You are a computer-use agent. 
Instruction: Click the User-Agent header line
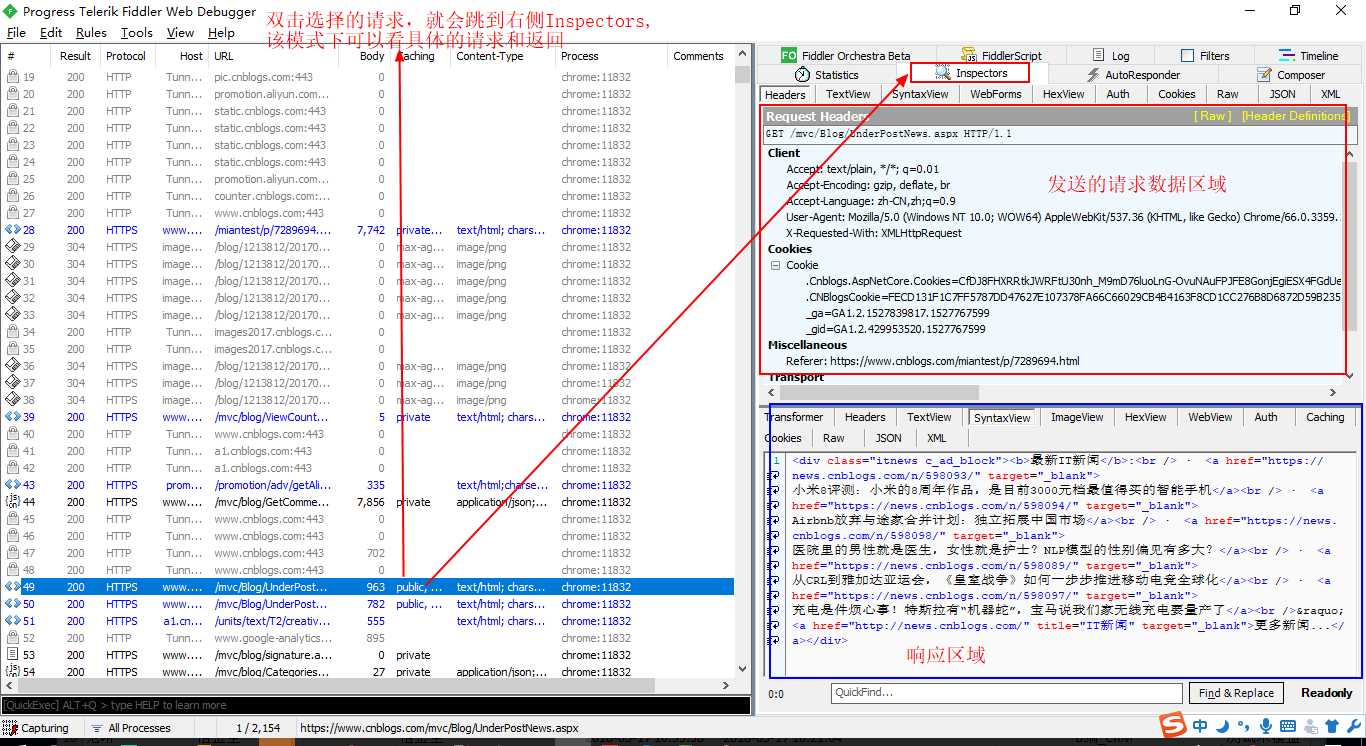(x=1063, y=217)
